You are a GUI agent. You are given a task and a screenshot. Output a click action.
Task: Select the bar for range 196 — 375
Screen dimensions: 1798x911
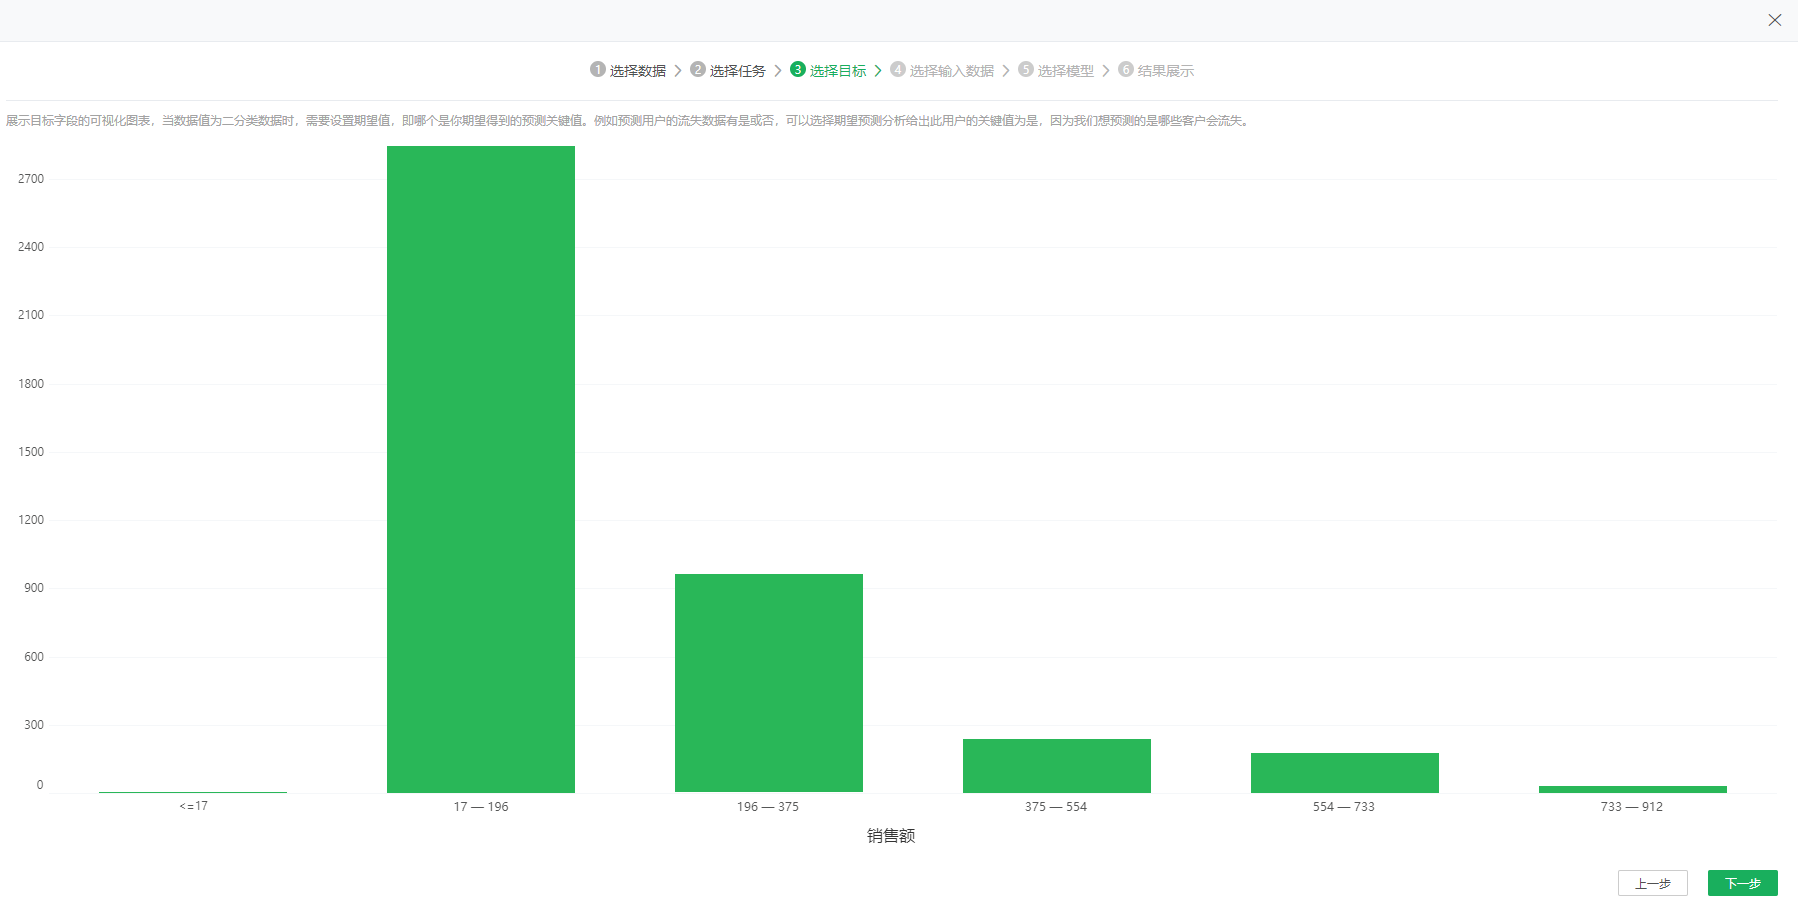tap(769, 683)
